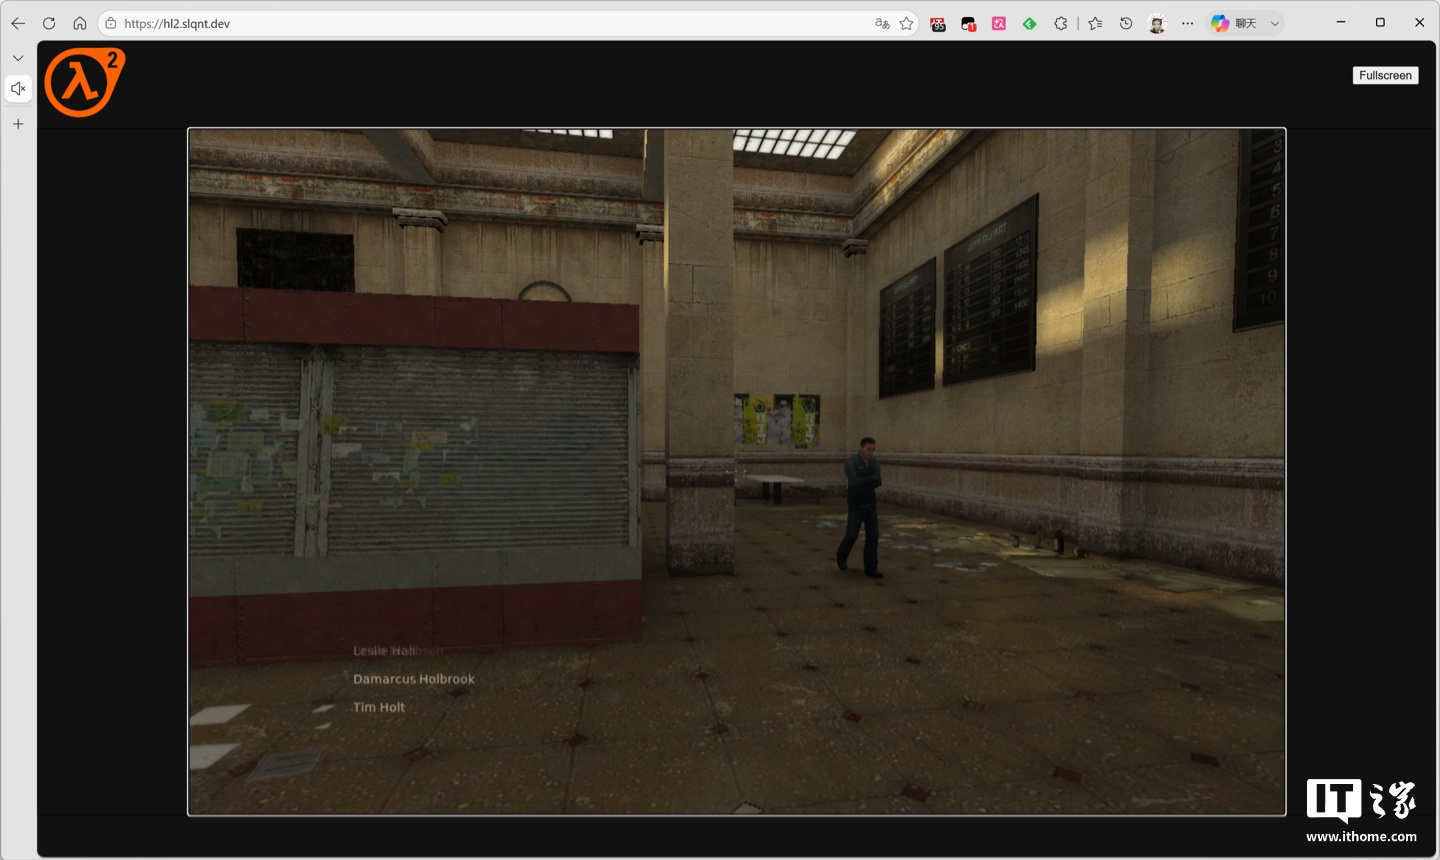1440x860 pixels.
Task: Click inside the Half-Life 2 game view
Action: [x=736, y=472]
